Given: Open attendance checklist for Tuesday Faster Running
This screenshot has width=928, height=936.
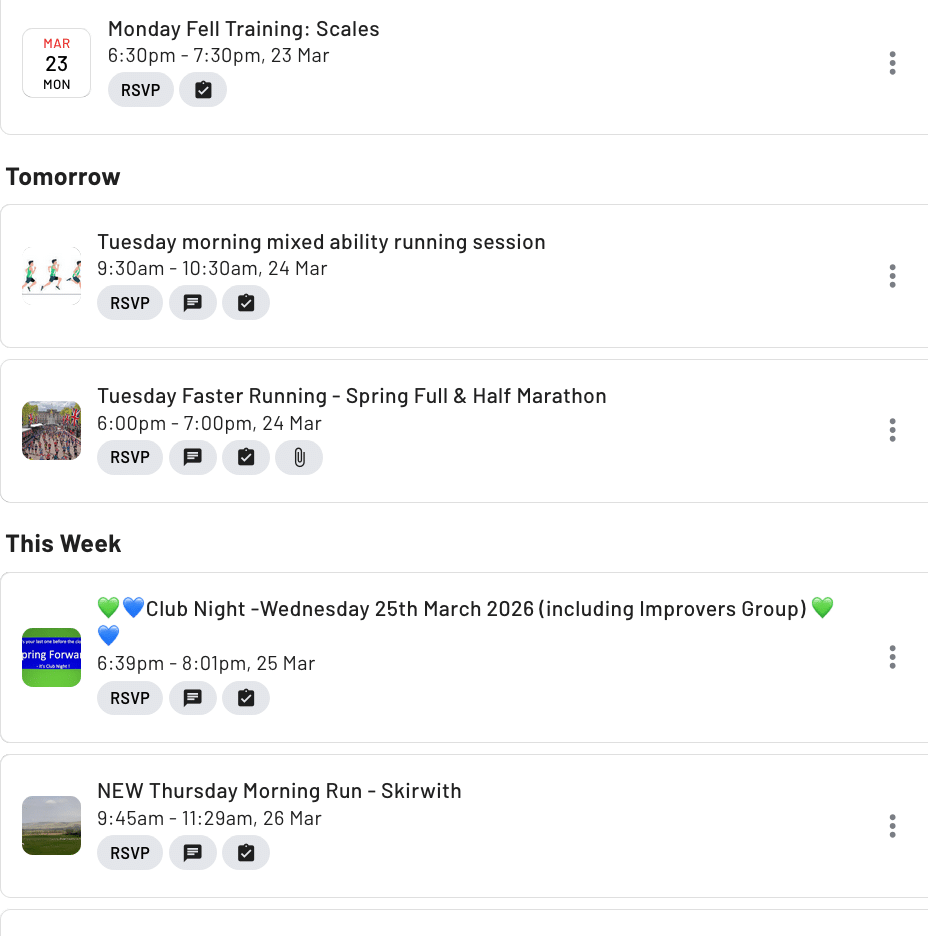Looking at the screenshot, I should (246, 457).
